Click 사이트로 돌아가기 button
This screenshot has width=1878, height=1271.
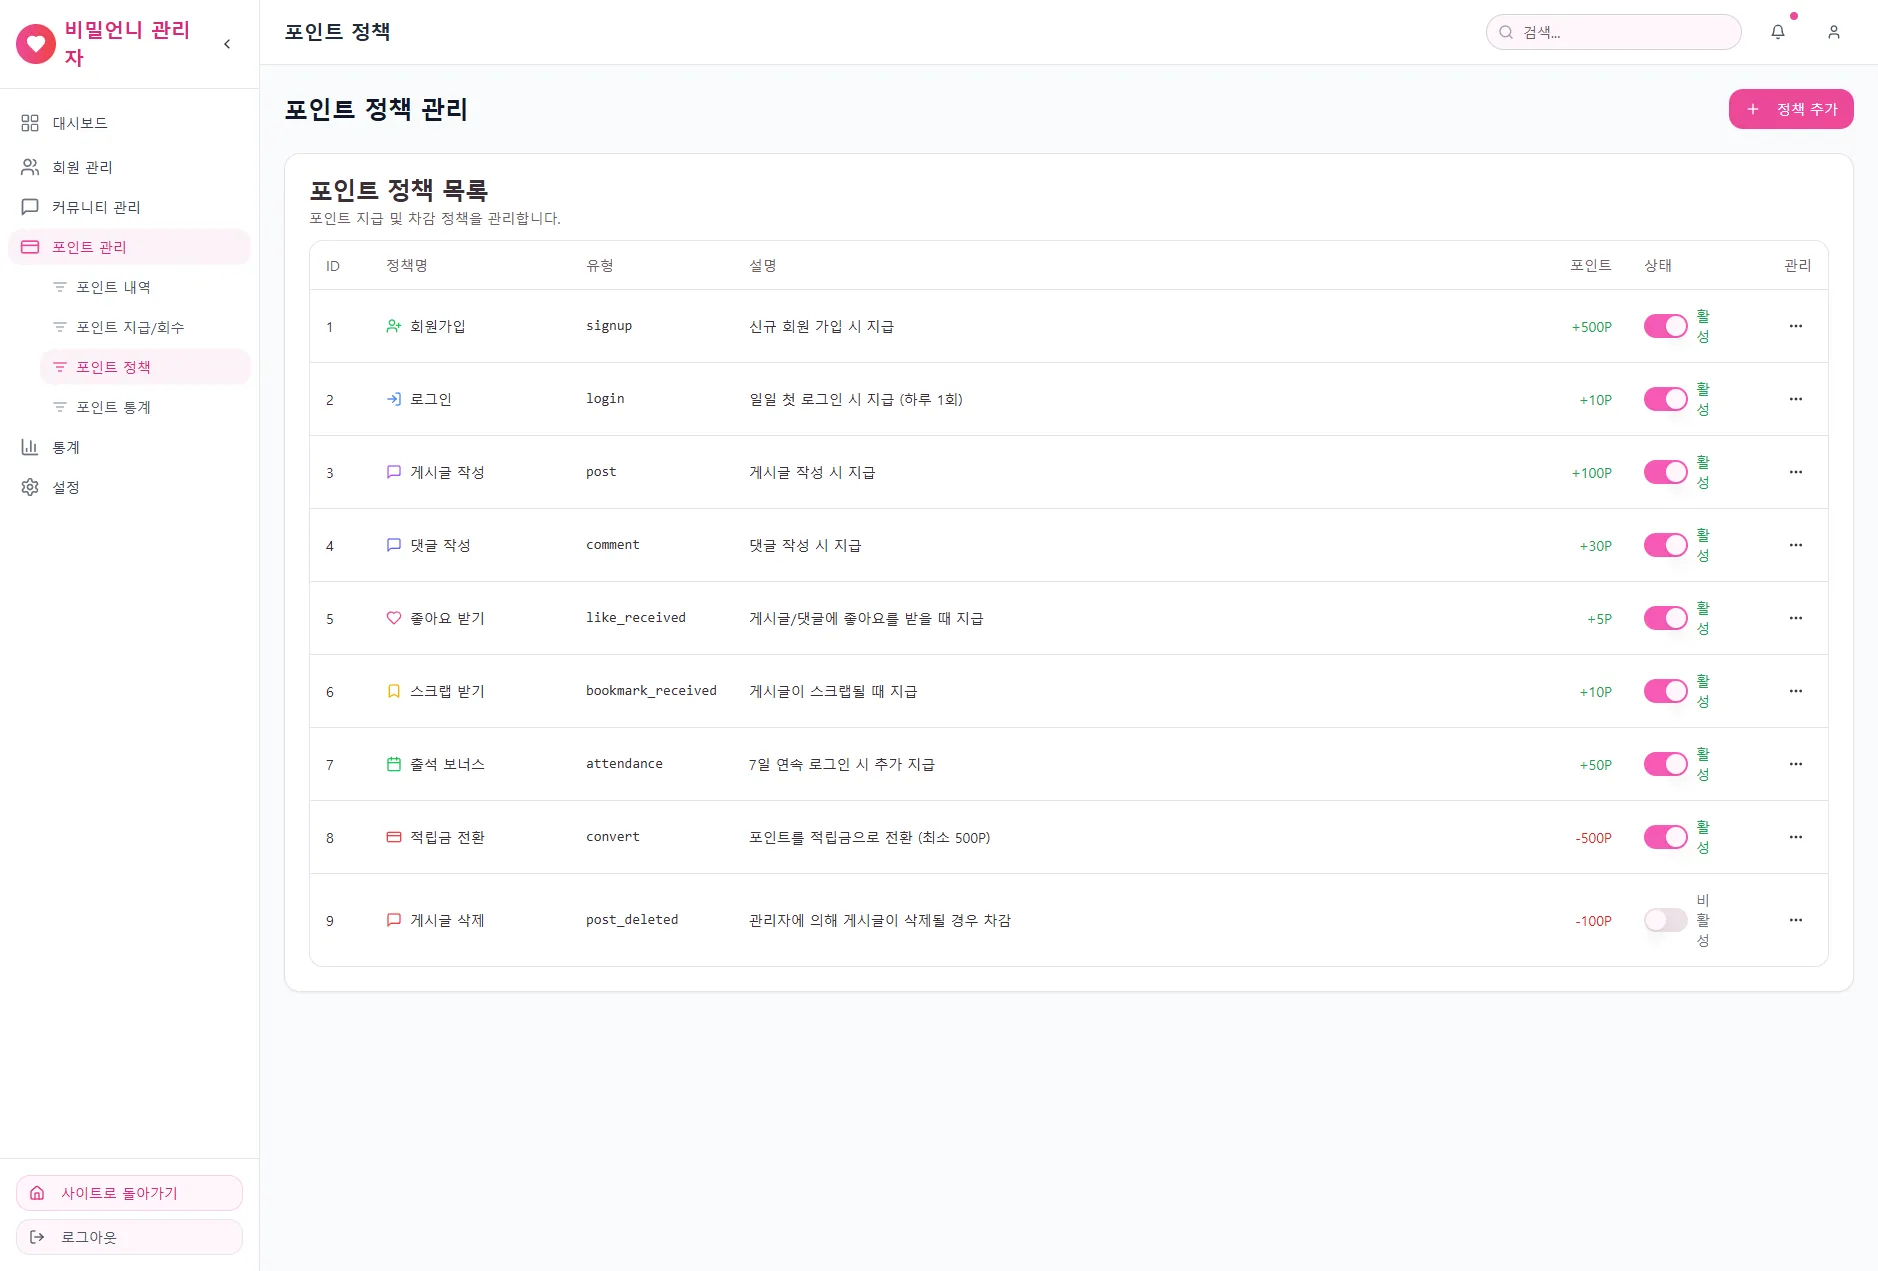pyautogui.click(x=129, y=1193)
